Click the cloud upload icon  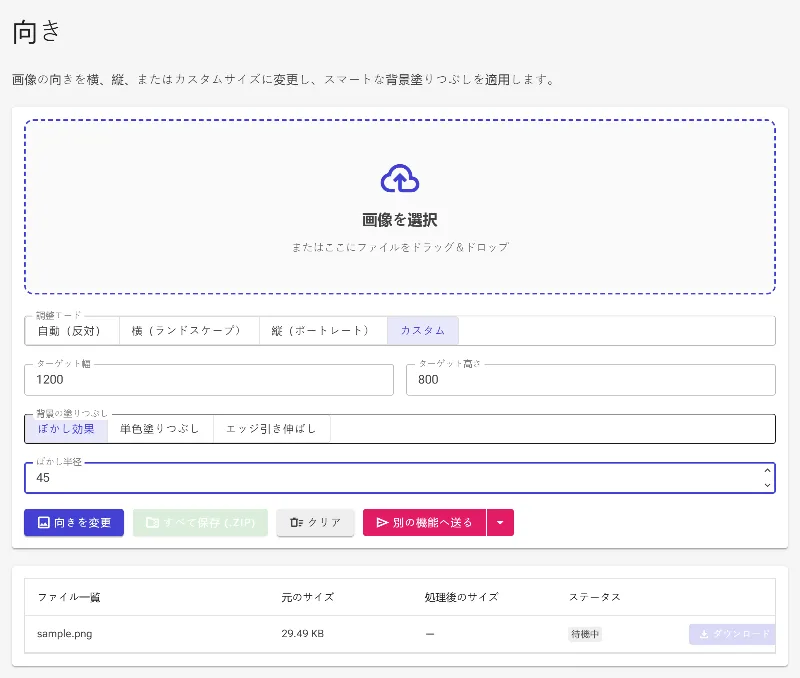(x=400, y=179)
